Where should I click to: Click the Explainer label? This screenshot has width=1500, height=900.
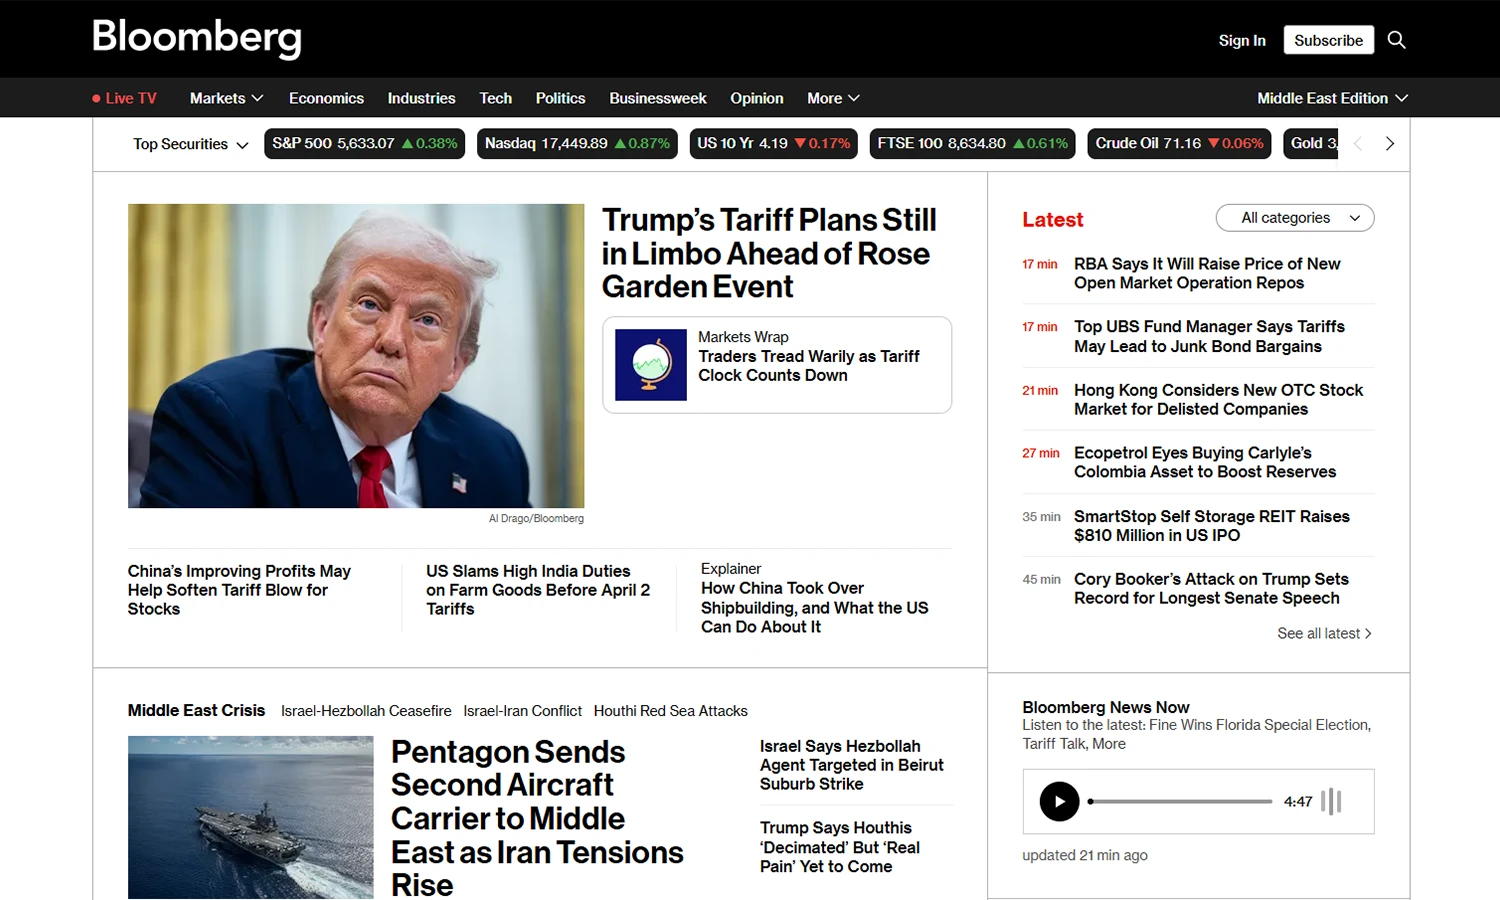point(731,568)
